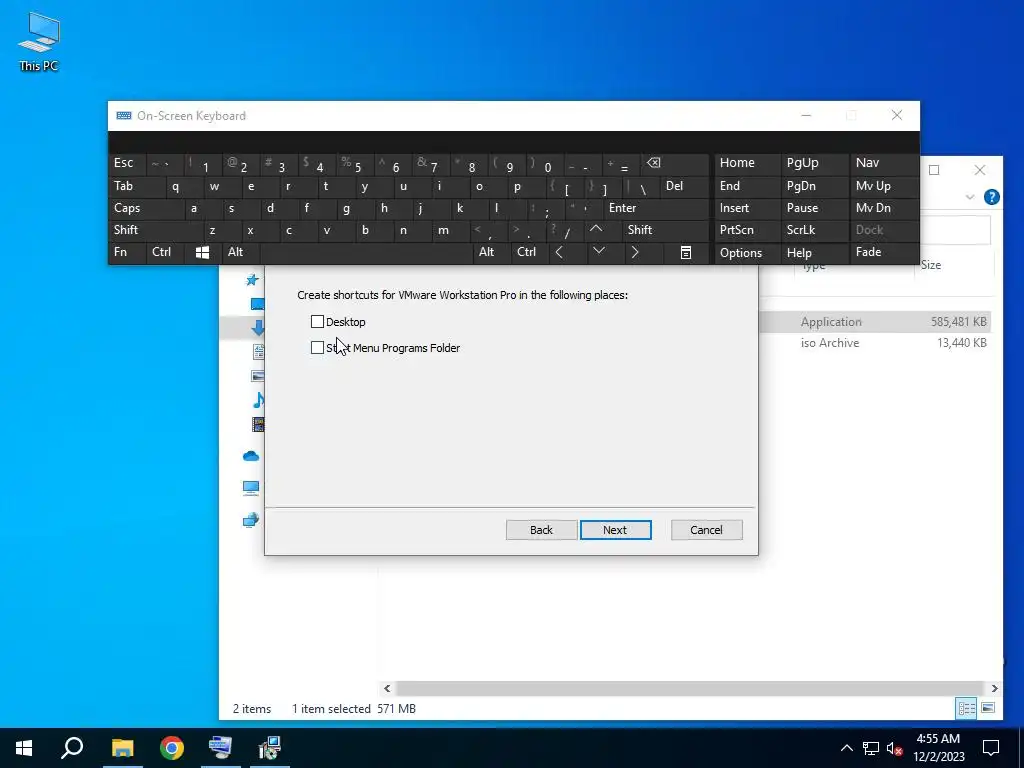Select Quick access star in Explorer sidebar
1024x768 pixels.
click(251, 280)
